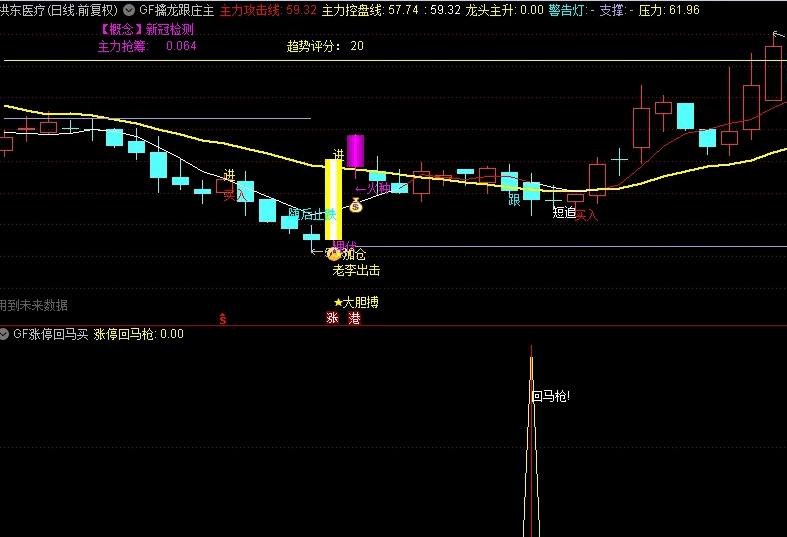
Task: Click the small flag marker above the last candle
Action: (778, 35)
